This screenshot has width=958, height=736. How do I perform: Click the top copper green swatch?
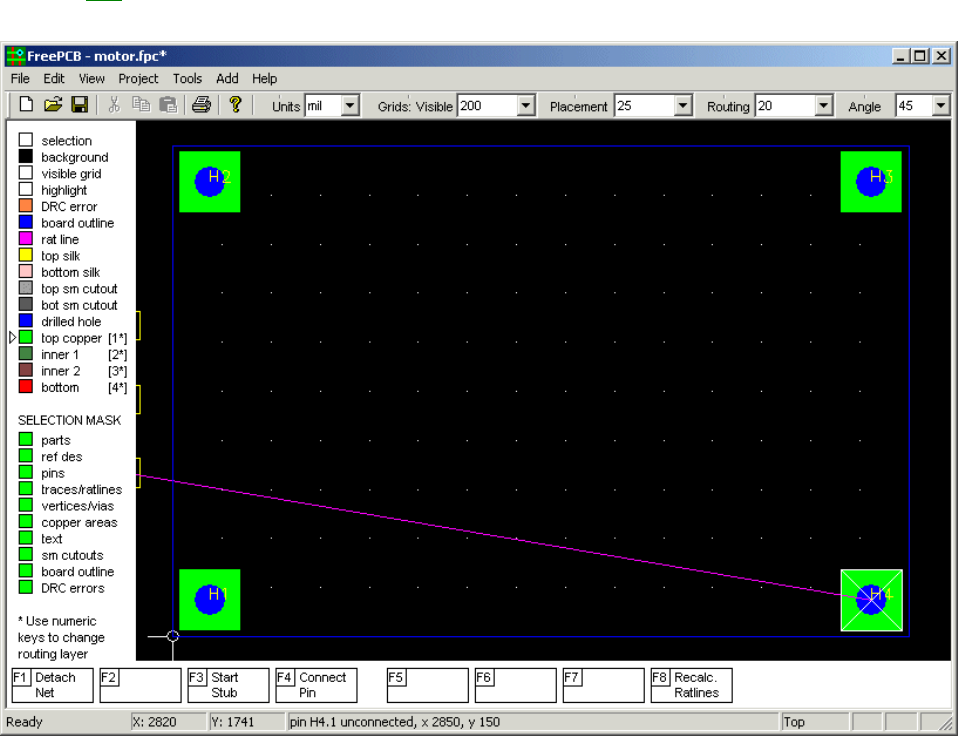coord(26,337)
